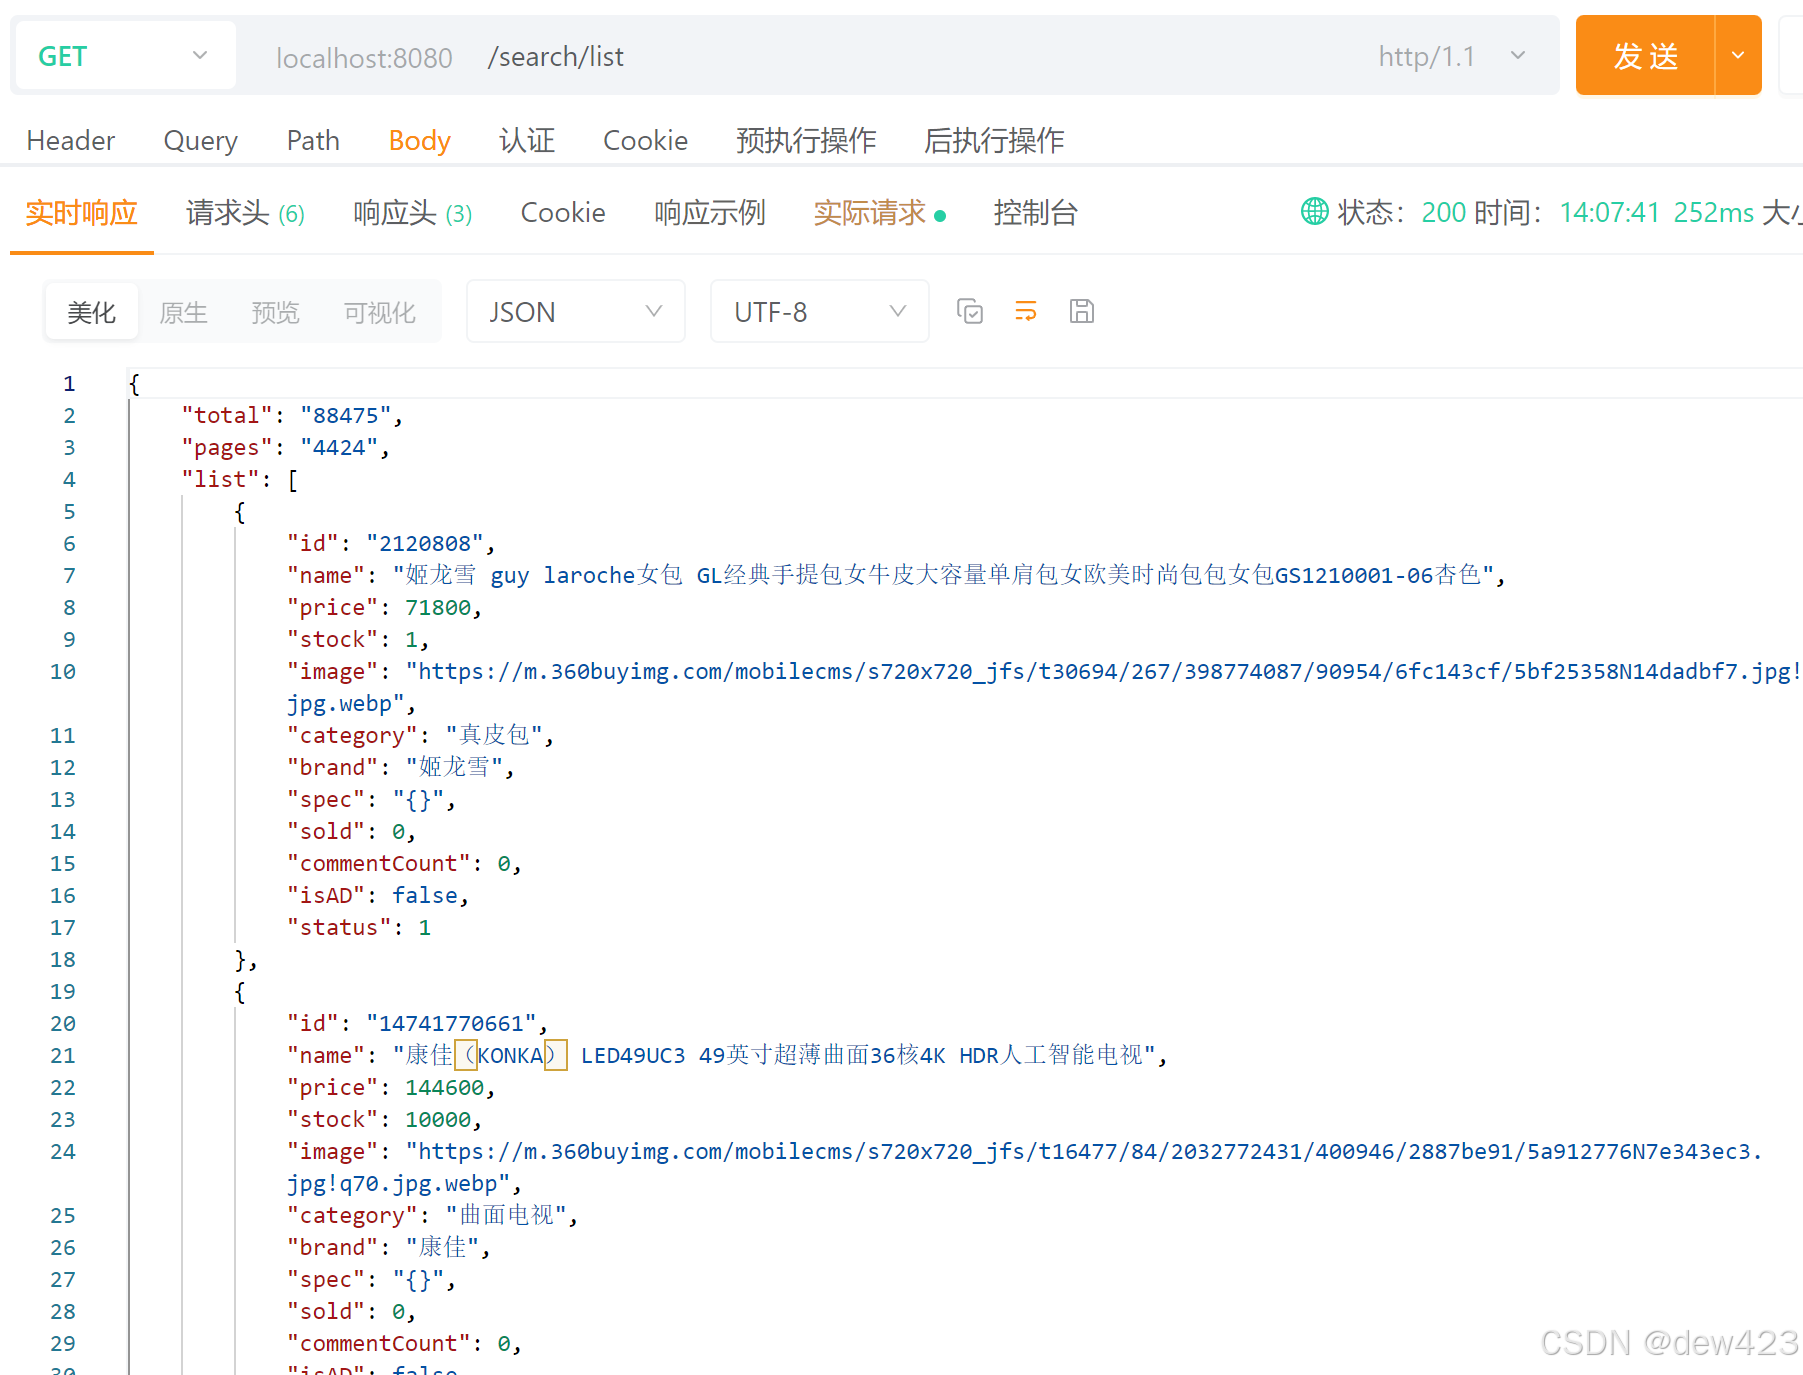Click the green globe status icon

point(1314,212)
